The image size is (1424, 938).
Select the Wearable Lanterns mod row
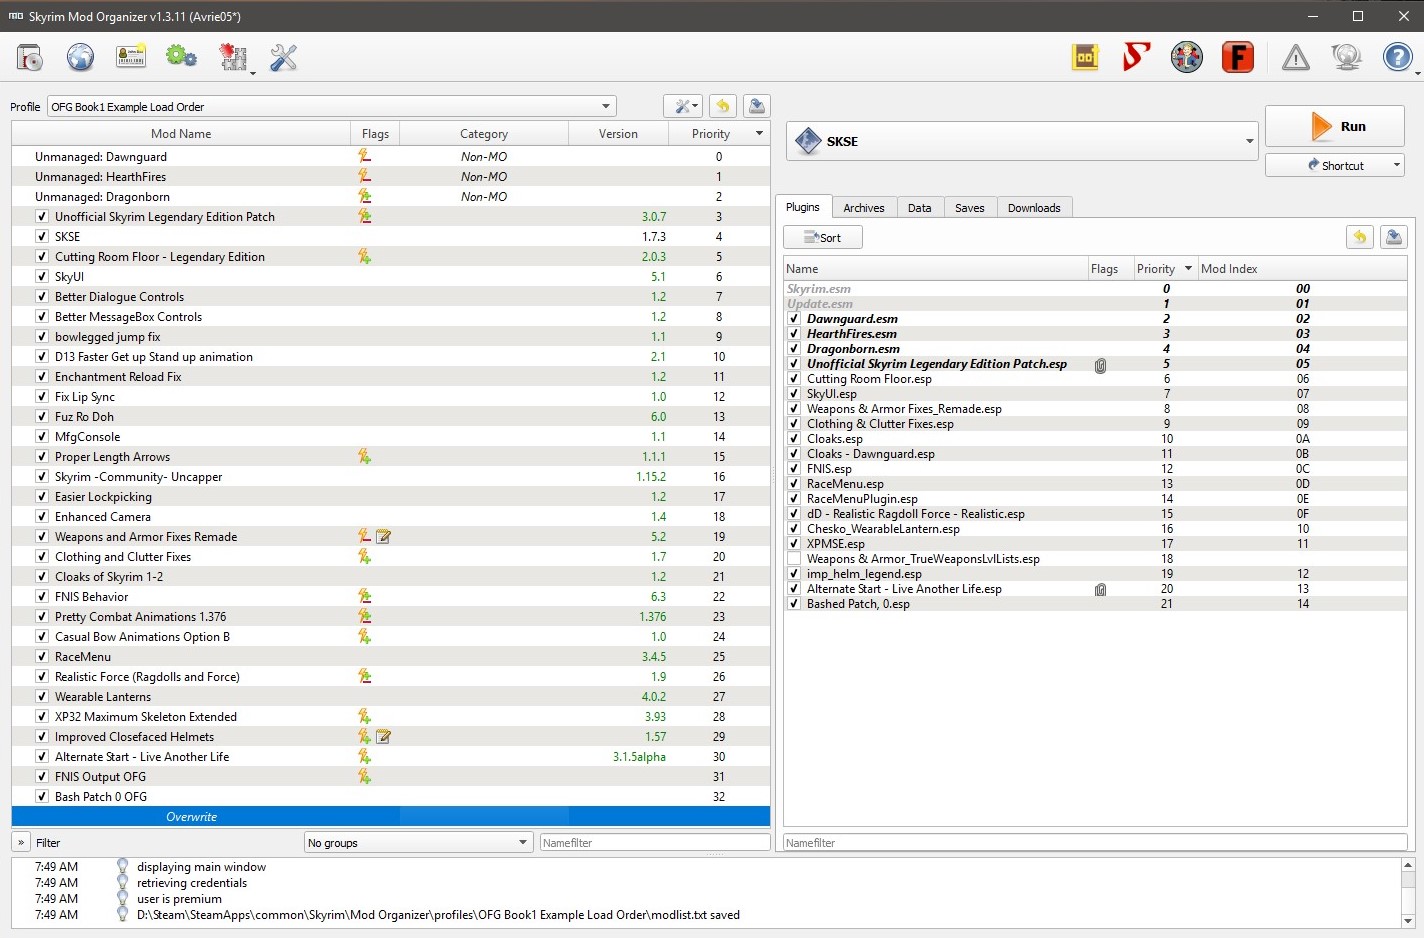(x=391, y=697)
